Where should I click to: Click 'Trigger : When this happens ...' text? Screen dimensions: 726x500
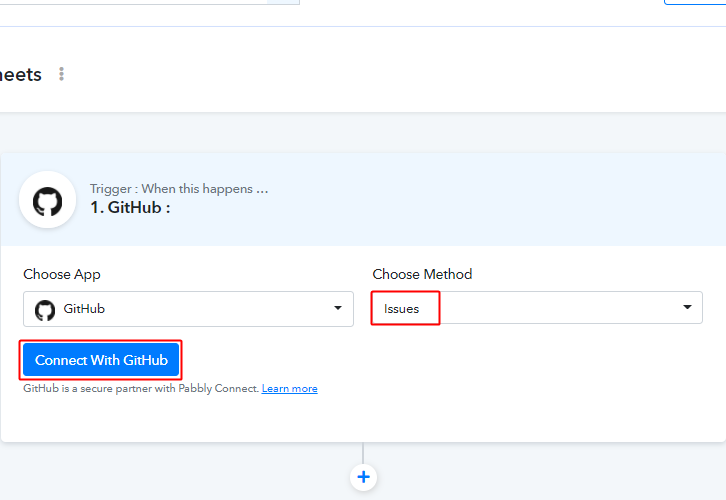coord(179,189)
